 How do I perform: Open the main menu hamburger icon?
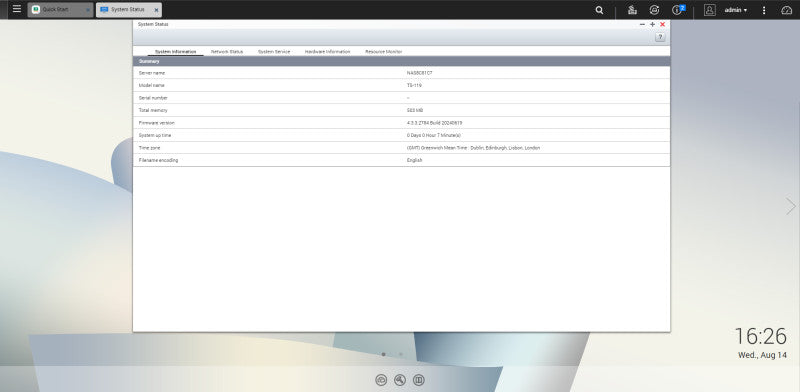point(17,9)
